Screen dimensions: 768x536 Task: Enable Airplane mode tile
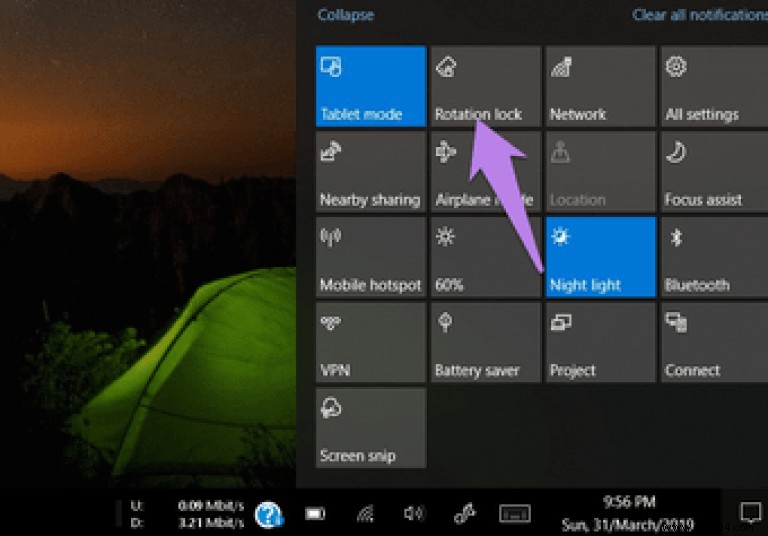pyautogui.click(x=486, y=171)
